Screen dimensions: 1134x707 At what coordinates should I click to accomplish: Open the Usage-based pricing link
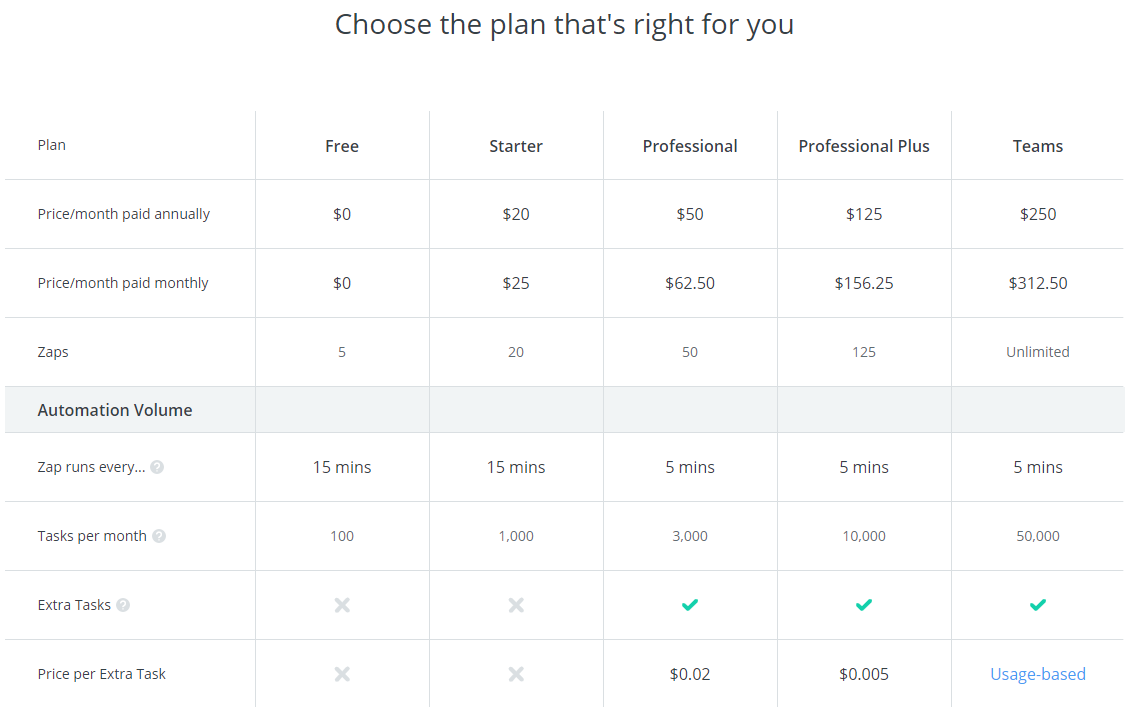point(1038,674)
